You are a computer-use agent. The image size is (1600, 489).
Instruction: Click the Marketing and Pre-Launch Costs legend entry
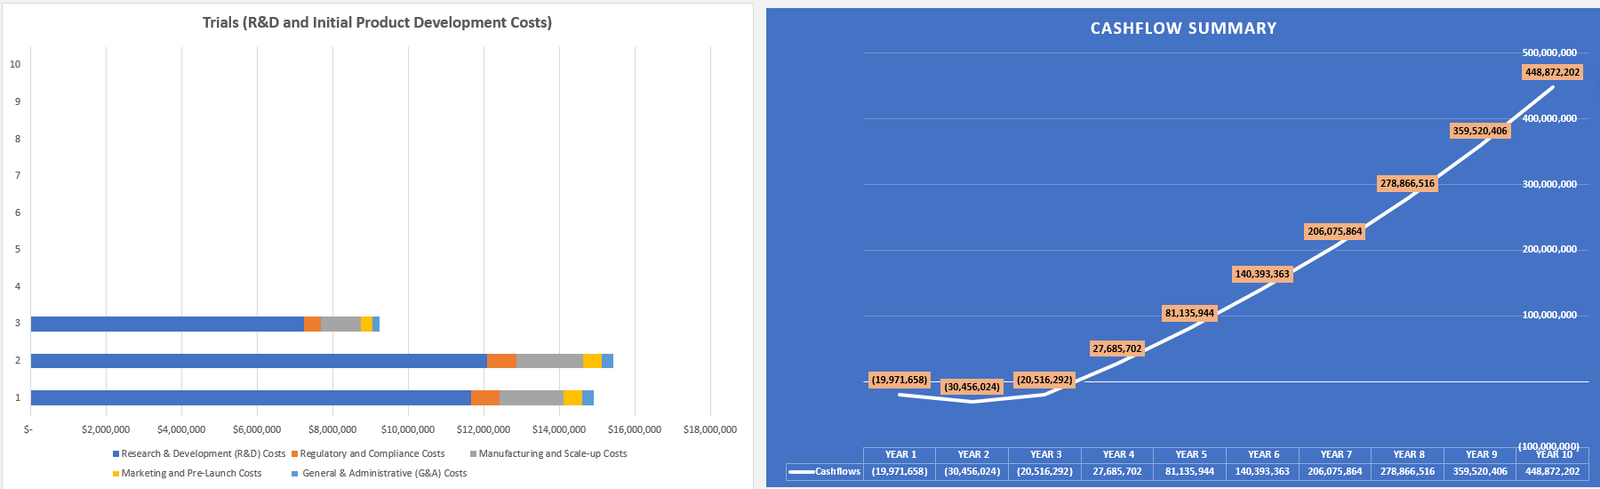coord(191,474)
